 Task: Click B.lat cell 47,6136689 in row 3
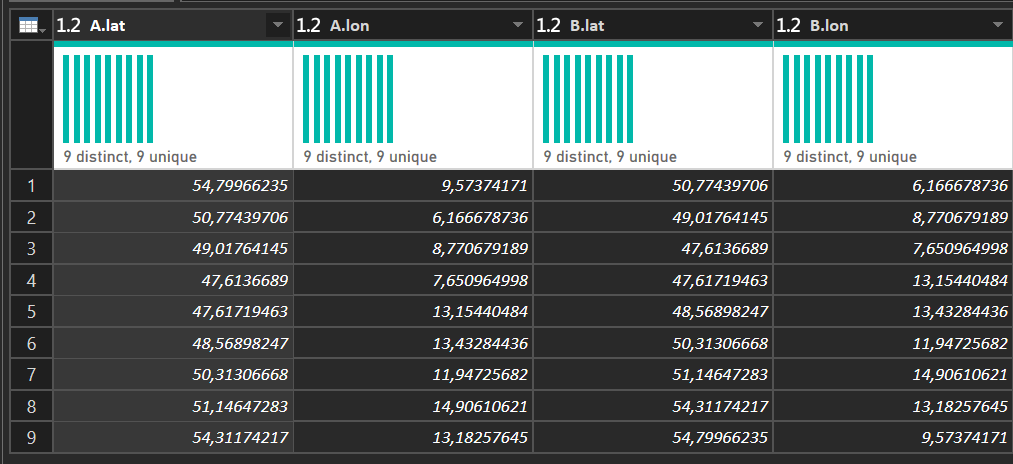pyautogui.click(x=653, y=249)
